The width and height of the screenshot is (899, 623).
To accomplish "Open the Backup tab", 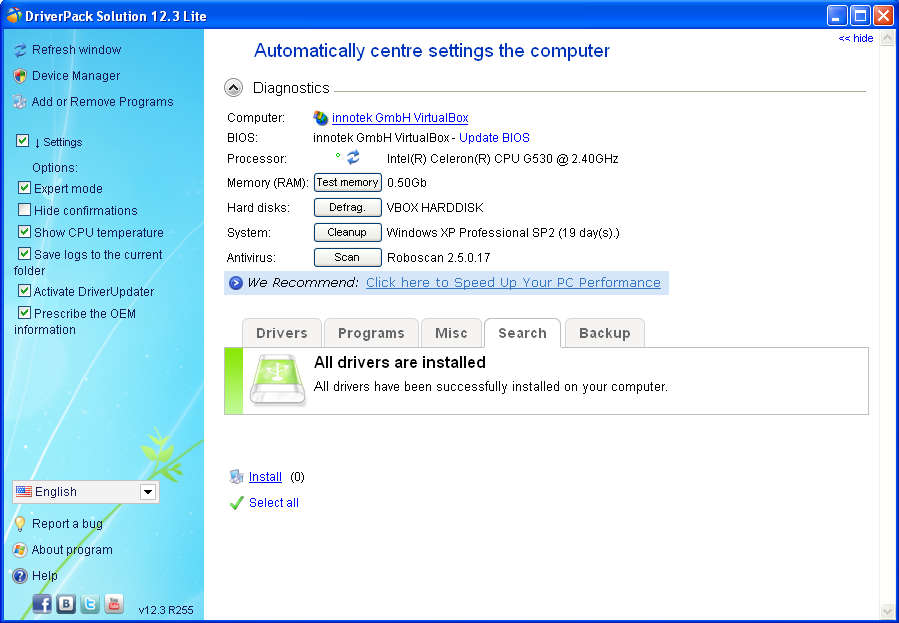I will pyautogui.click(x=604, y=333).
